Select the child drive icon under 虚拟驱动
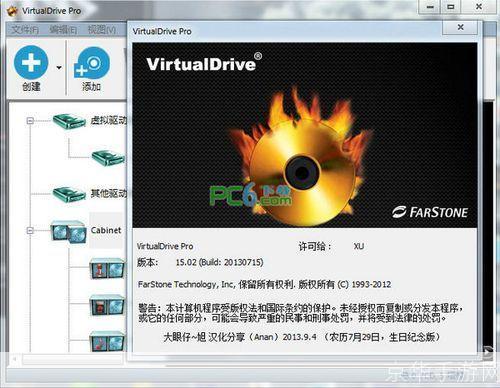500x388 pixels. coord(108,157)
